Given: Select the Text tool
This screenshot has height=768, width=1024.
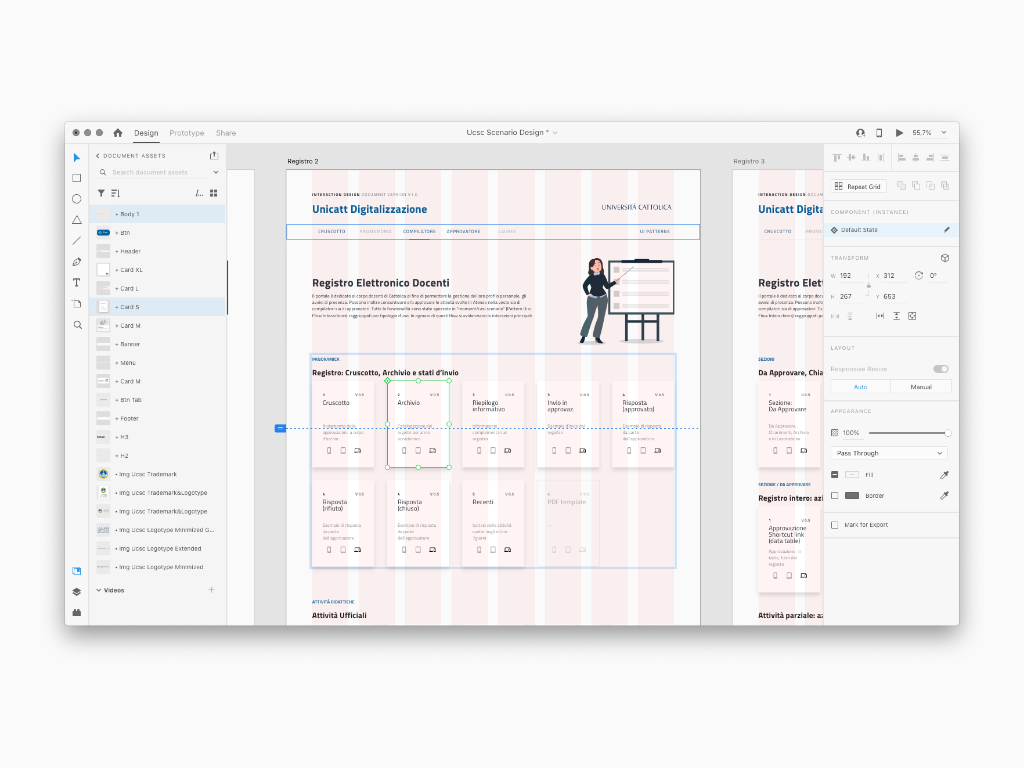Looking at the screenshot, I should pyautogui.click(x=76, y=283).
